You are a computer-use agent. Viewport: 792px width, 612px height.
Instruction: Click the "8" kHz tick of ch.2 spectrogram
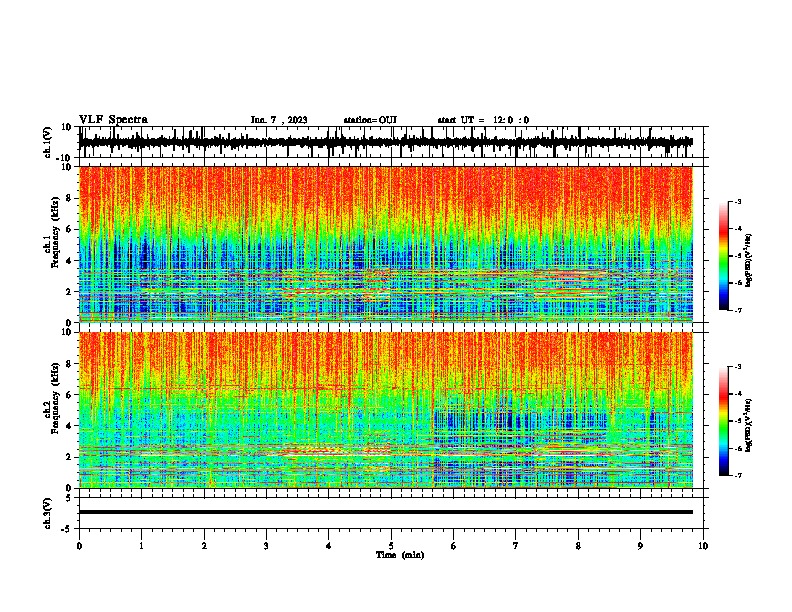point(70,364)
